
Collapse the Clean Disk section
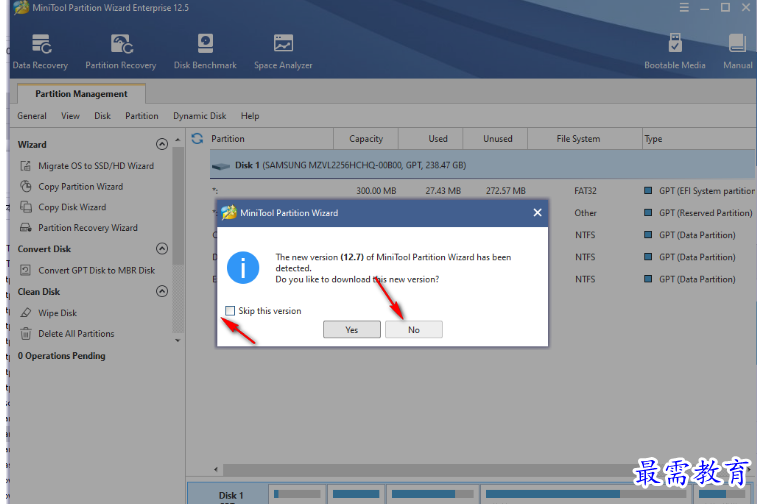pyautogui.click(x=162, y=291)
